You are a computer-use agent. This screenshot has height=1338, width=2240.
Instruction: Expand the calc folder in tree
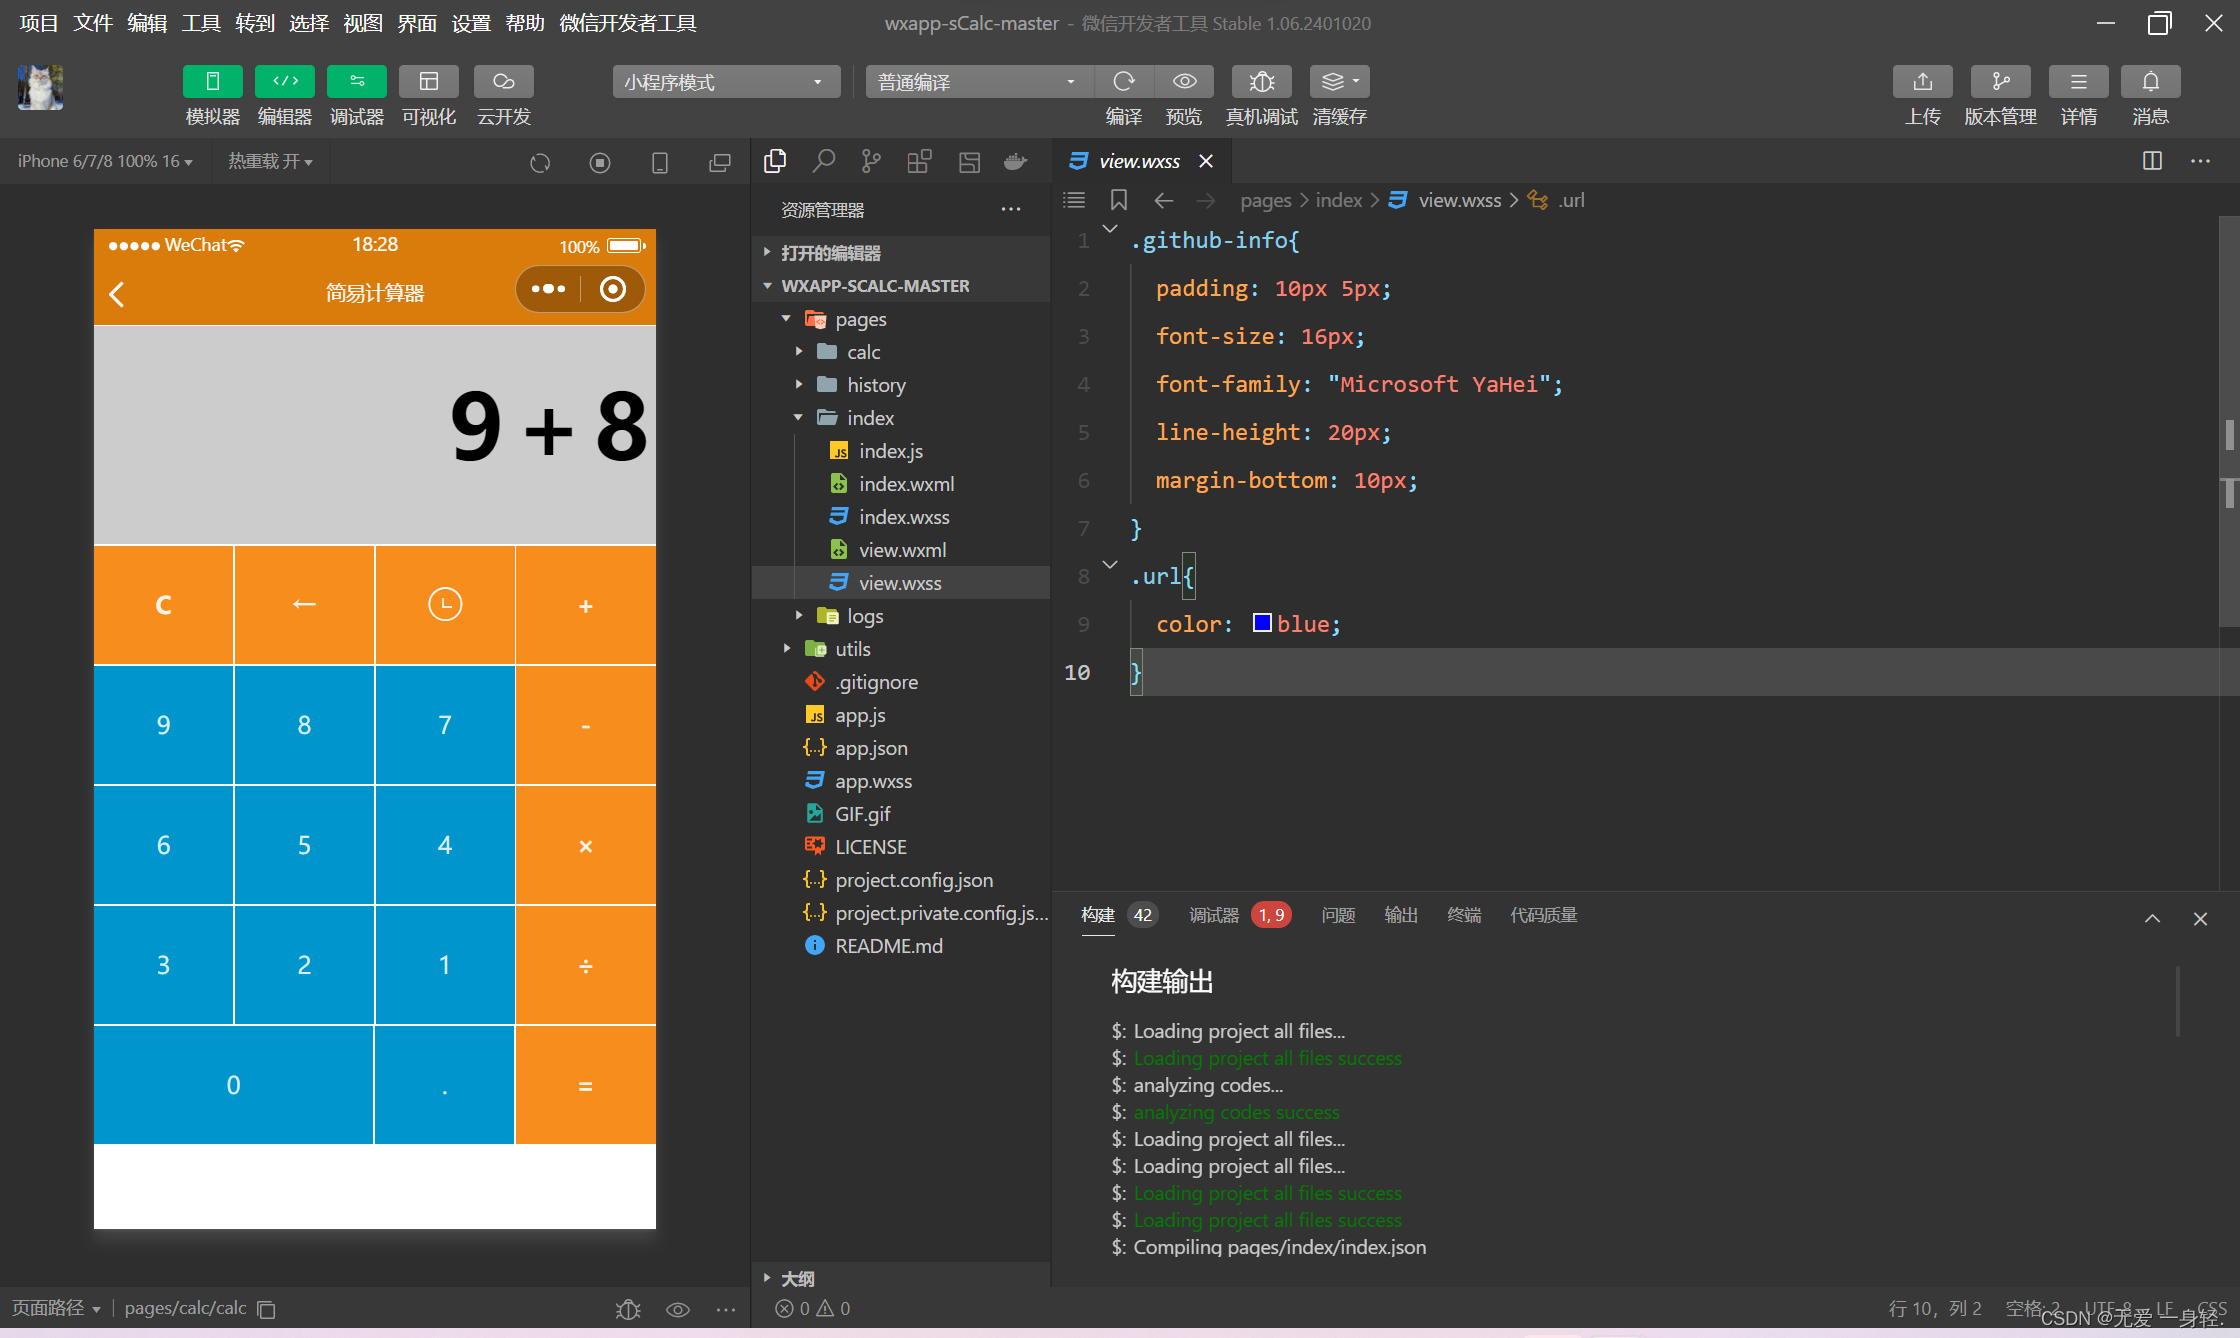(x=863, y=352)
